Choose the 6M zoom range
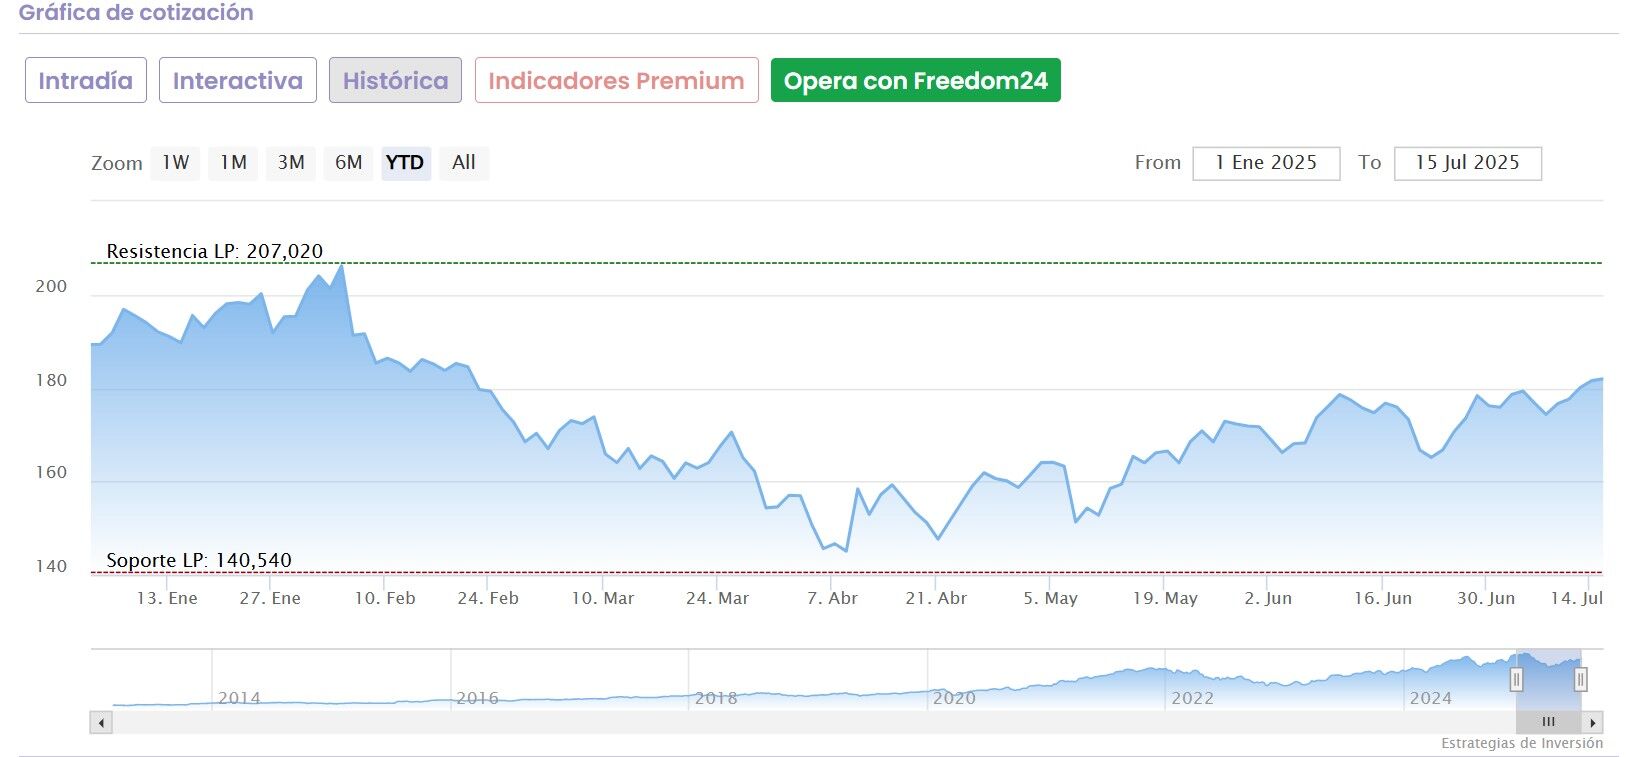The width and height of the screenshot is (1645, 757). coord(348,163)
